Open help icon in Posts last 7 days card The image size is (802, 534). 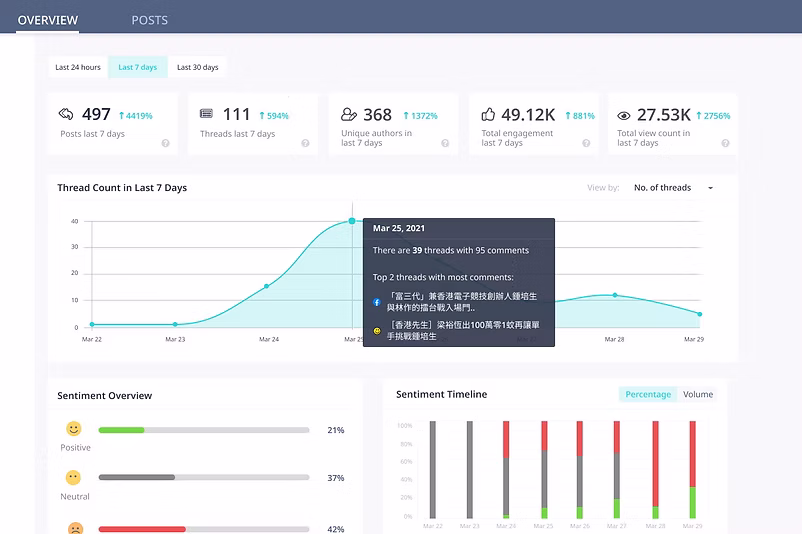pyautogui.click(x=165, y=143)
